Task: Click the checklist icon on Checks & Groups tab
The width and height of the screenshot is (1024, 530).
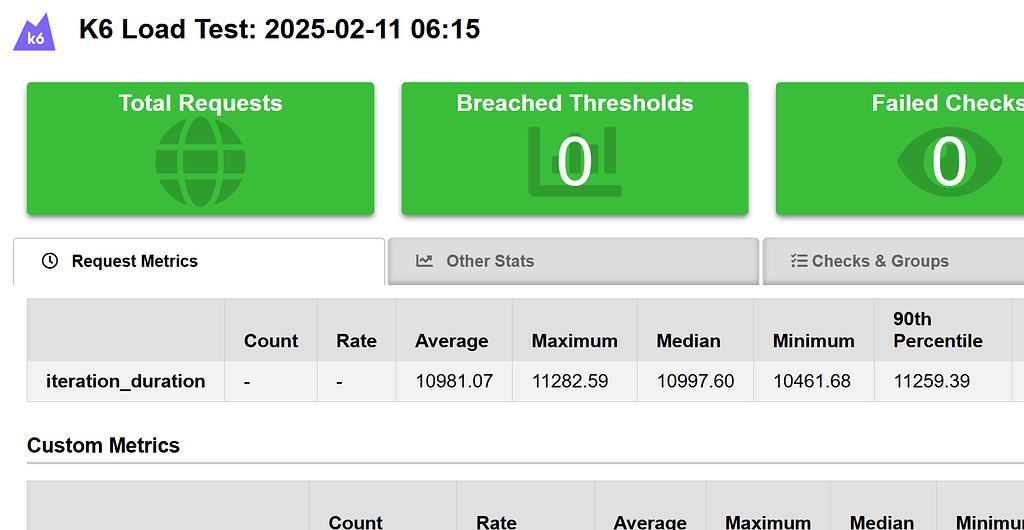Action: pyautogui.click(x=799, y=261)
